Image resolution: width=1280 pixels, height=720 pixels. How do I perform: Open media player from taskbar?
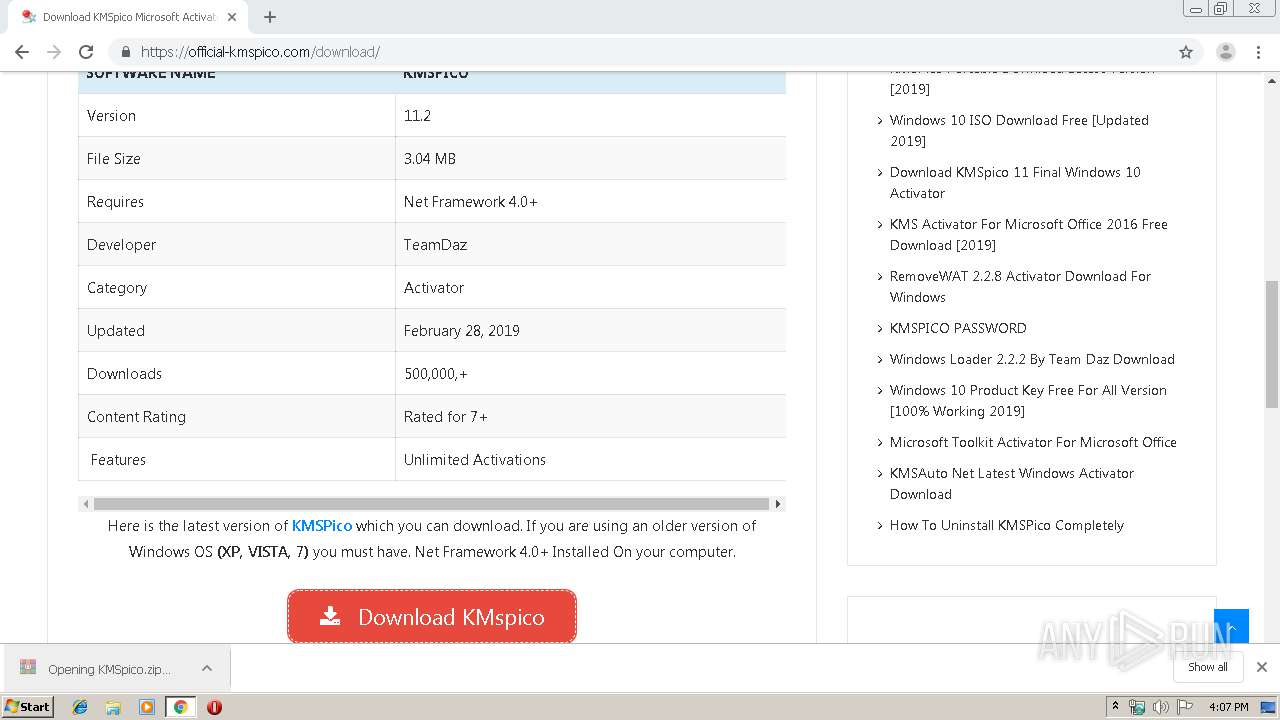pyautogui.click(x=147, y=707)
